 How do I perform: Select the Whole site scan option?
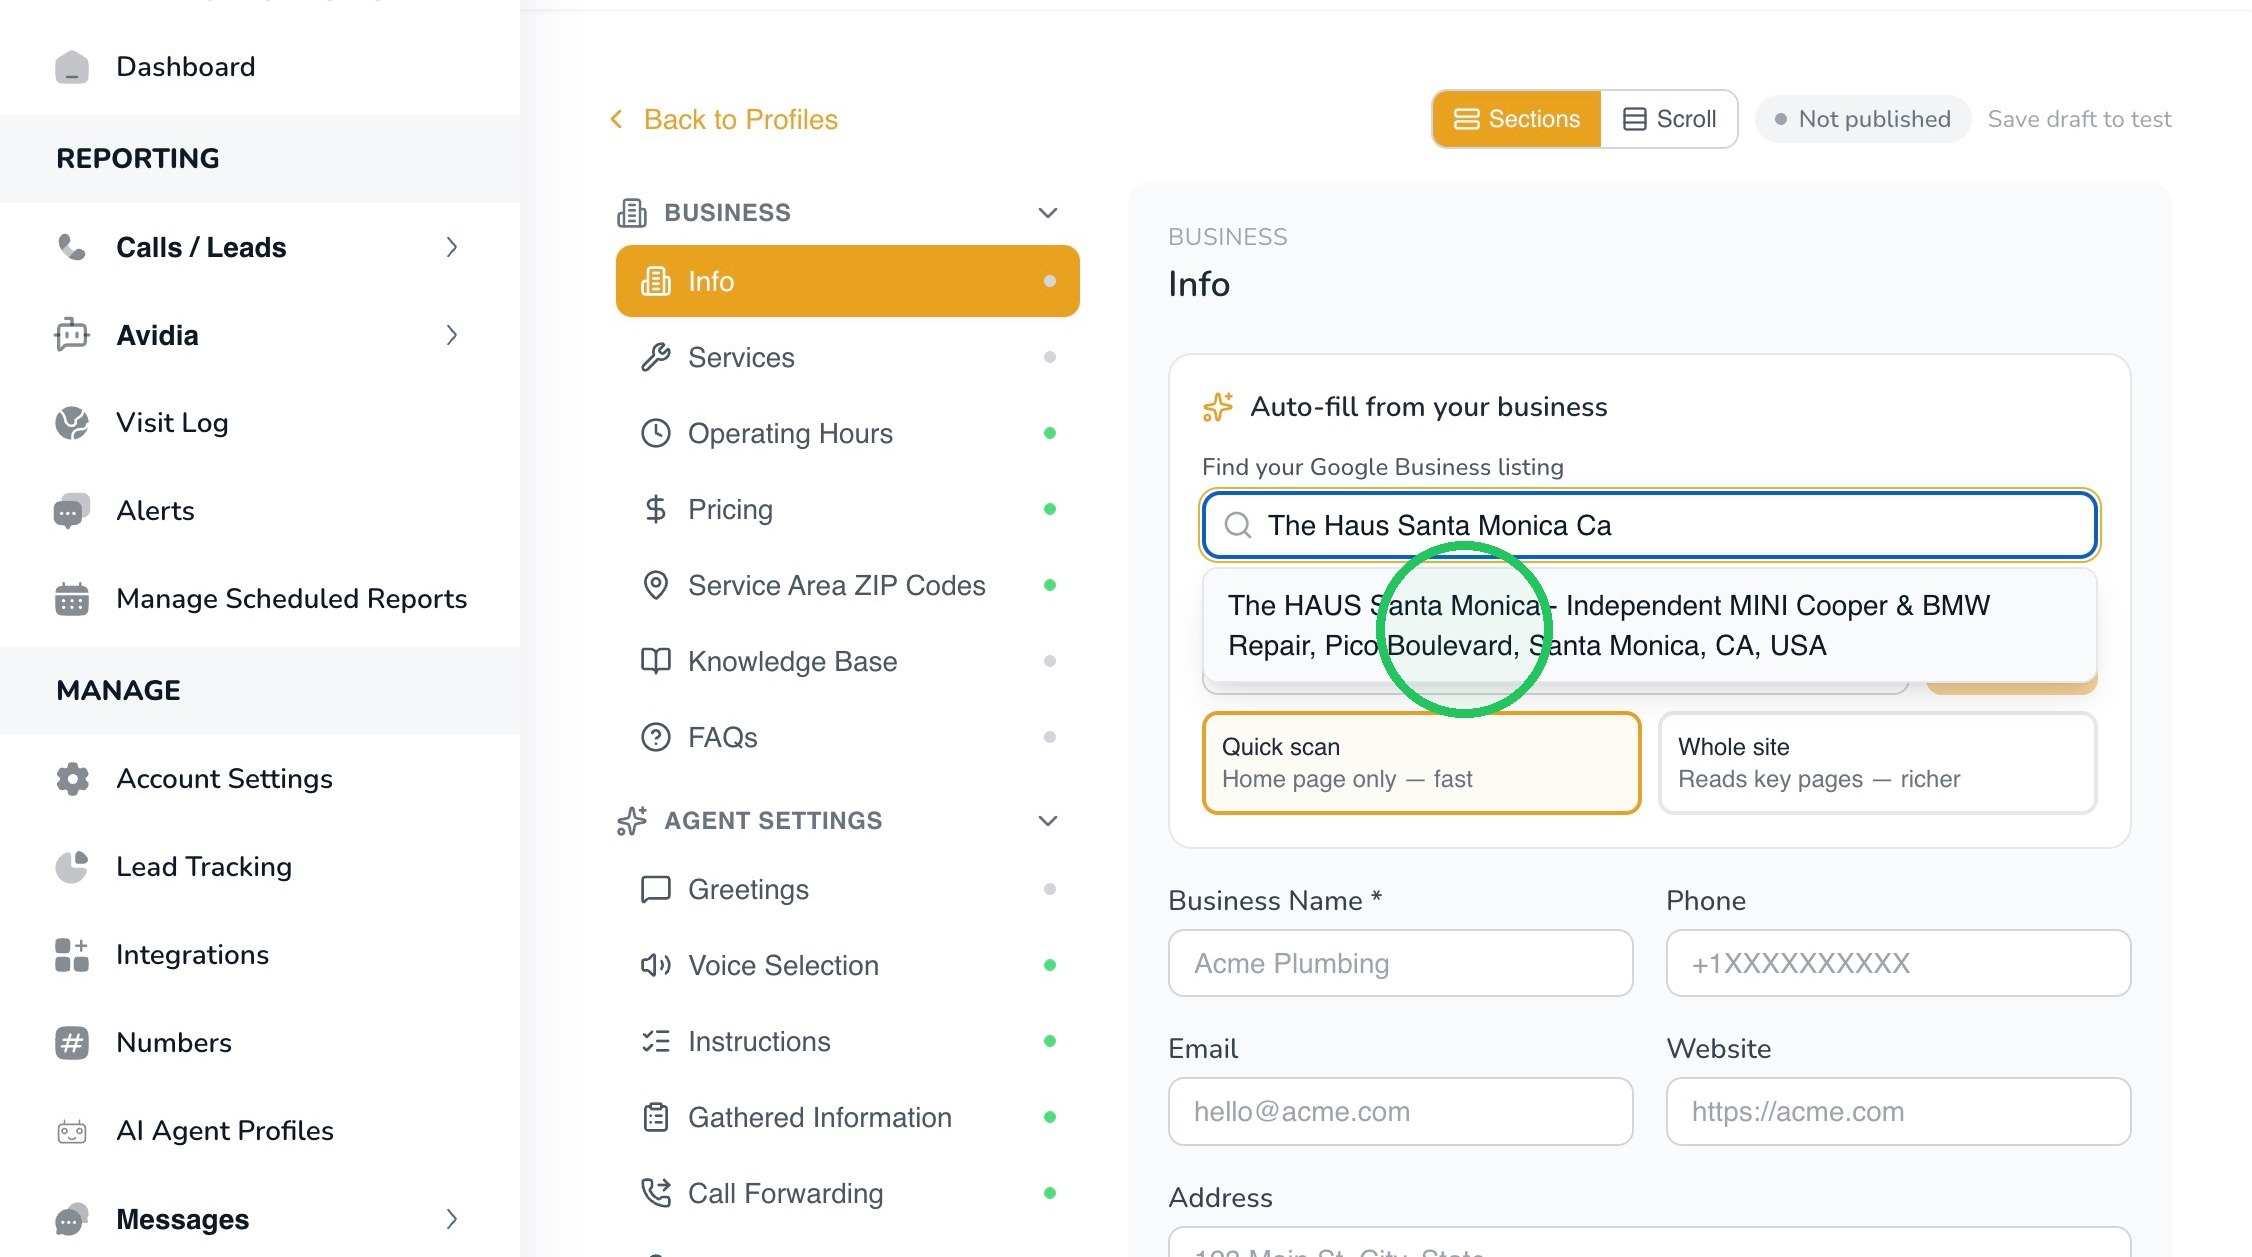pyautogui.click(x=1877, y=763)
